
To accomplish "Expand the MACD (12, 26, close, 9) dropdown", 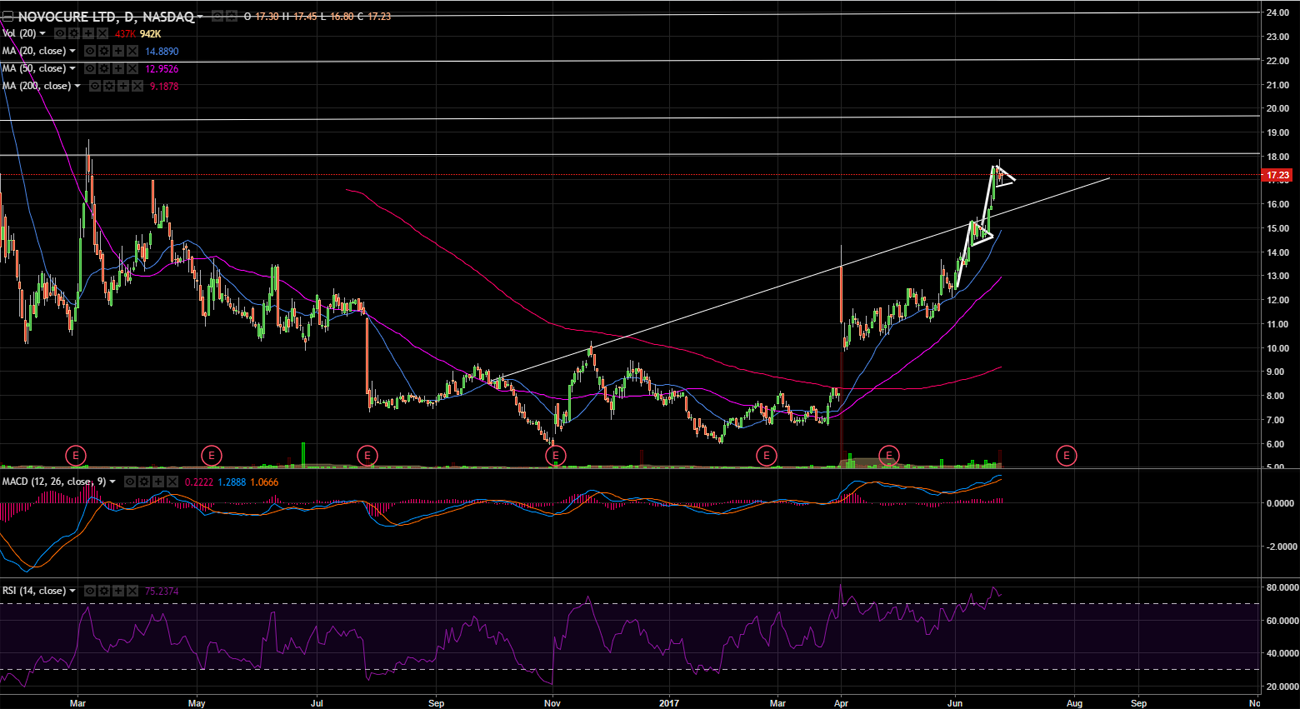I will click(112, 482).
